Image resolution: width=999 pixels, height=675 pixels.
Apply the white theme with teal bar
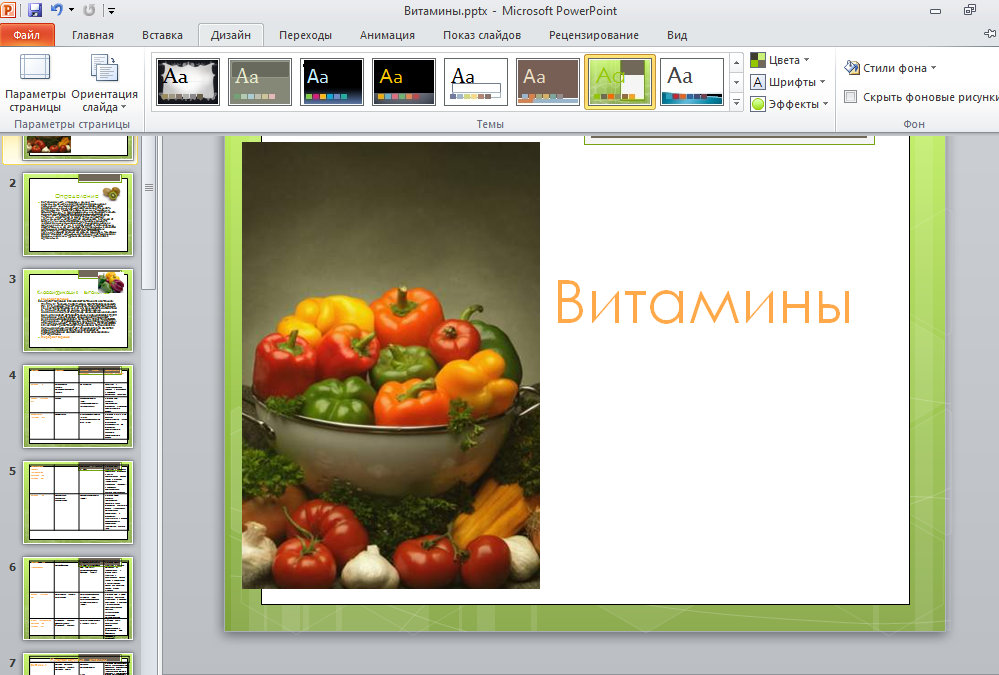(x=692, y=82)
